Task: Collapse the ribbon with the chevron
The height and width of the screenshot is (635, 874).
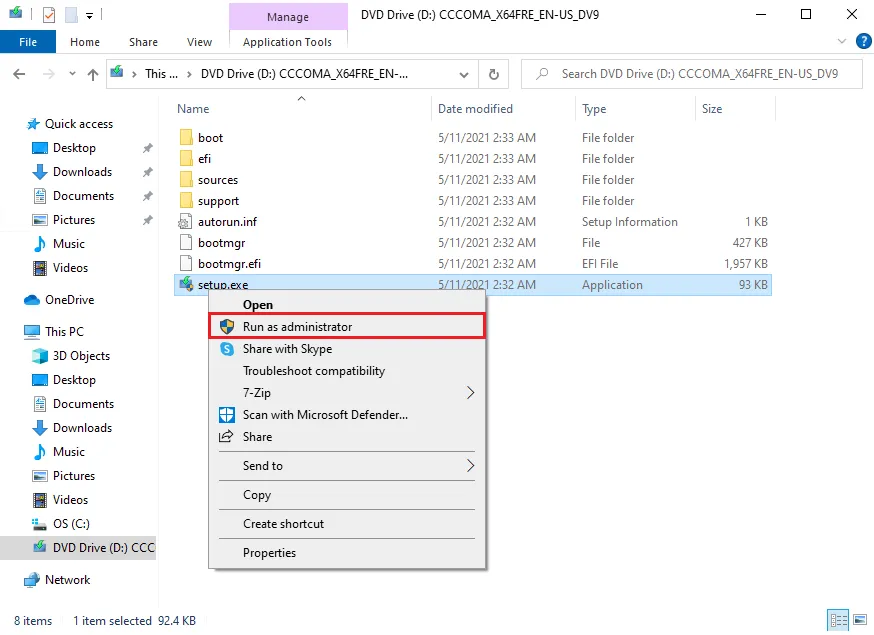Action: click(842, 41)
